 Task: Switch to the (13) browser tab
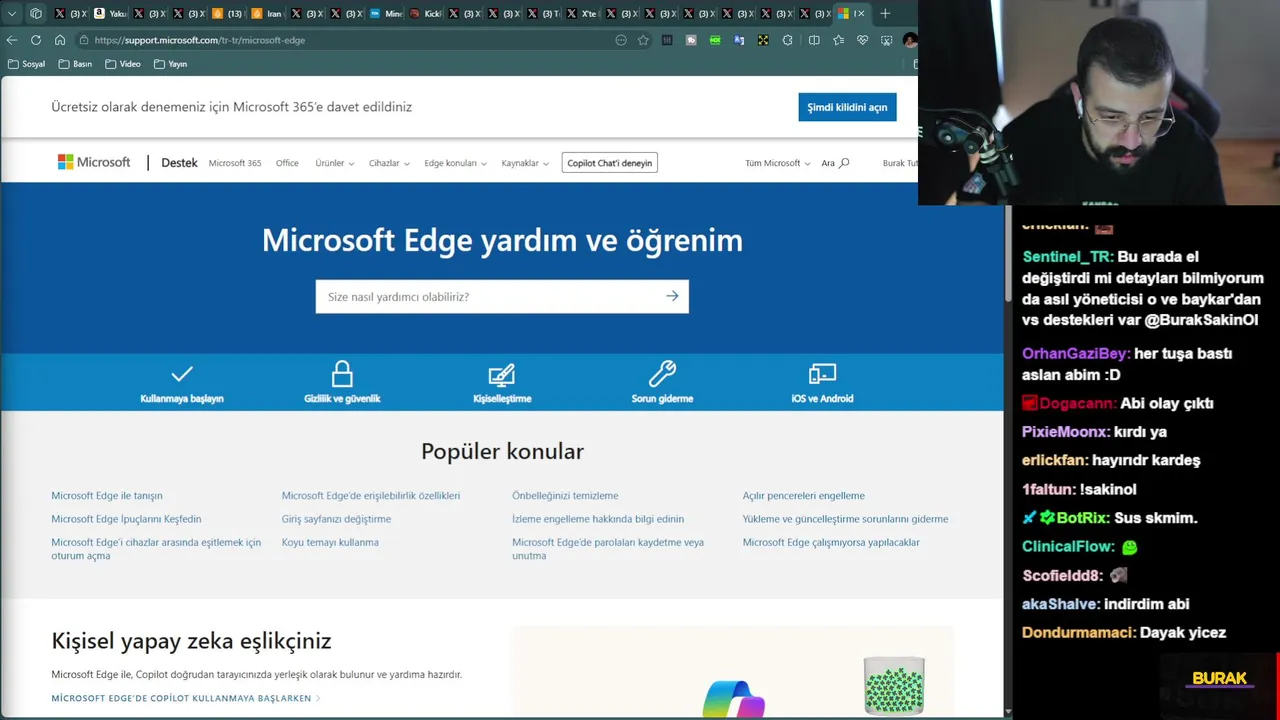pos(228,13)
